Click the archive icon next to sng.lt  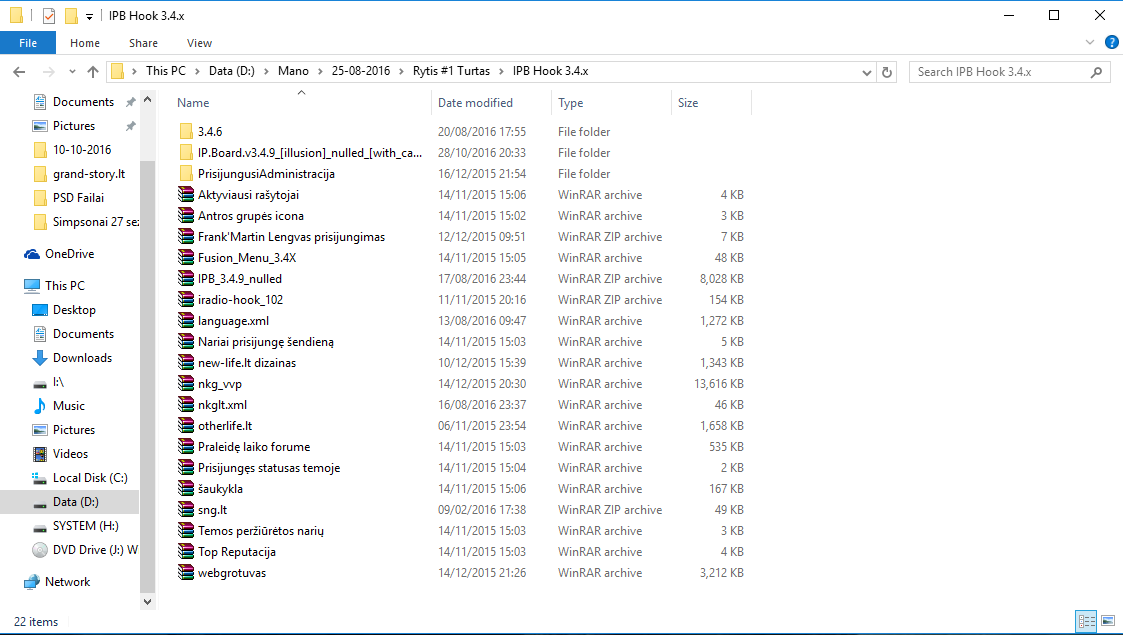pyautogui.click(x=186, y=509)
